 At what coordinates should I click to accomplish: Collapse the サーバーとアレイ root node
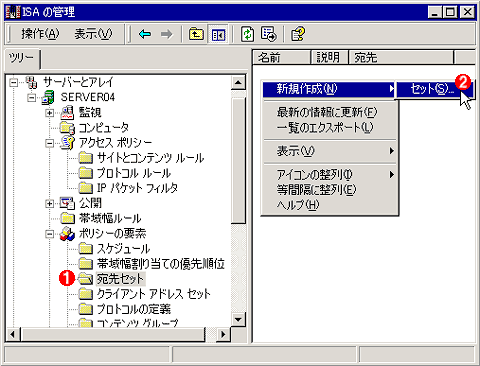[x=13, y=82]
